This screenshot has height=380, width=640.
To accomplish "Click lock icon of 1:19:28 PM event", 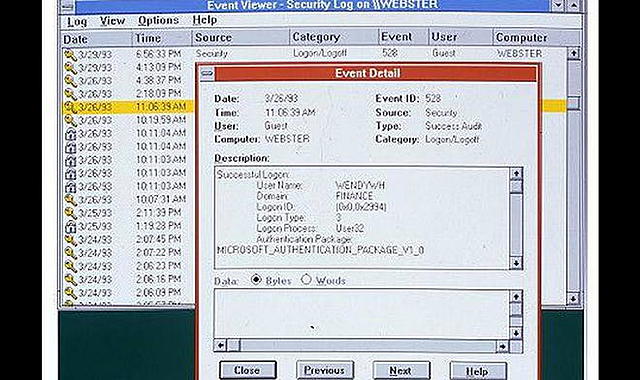I will (x=70, y=227).
